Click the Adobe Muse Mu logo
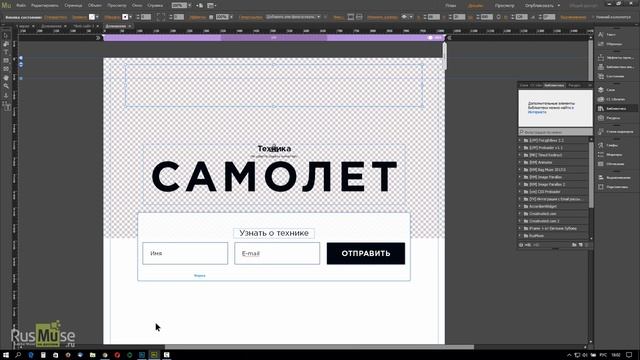This screenshot has height=360, width=640. click(x=7, y=5)
